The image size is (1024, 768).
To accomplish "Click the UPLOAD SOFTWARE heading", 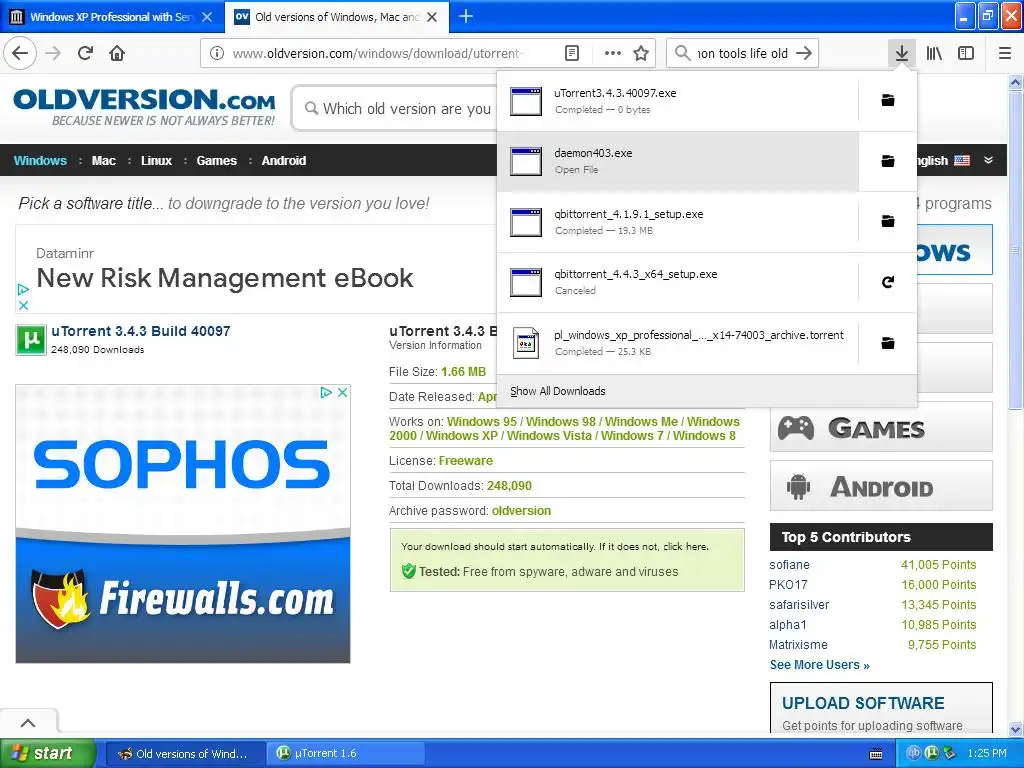I will point(863,703).
